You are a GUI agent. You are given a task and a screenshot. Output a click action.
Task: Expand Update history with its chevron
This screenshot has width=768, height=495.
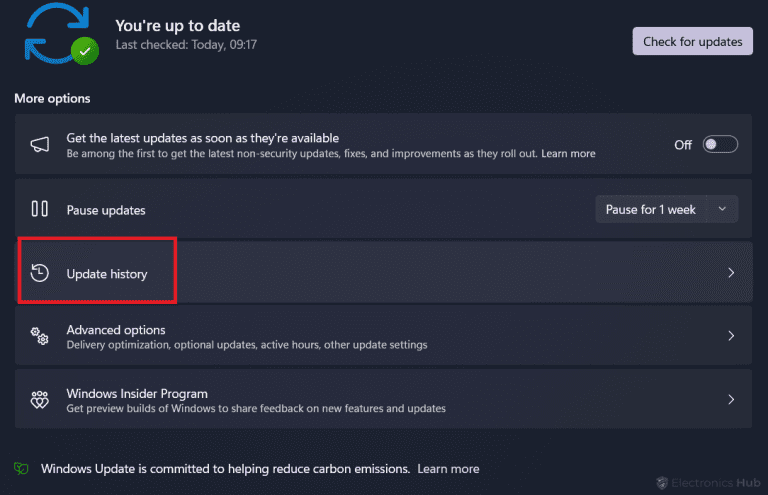pyautogui.click(x=731, y=273)
